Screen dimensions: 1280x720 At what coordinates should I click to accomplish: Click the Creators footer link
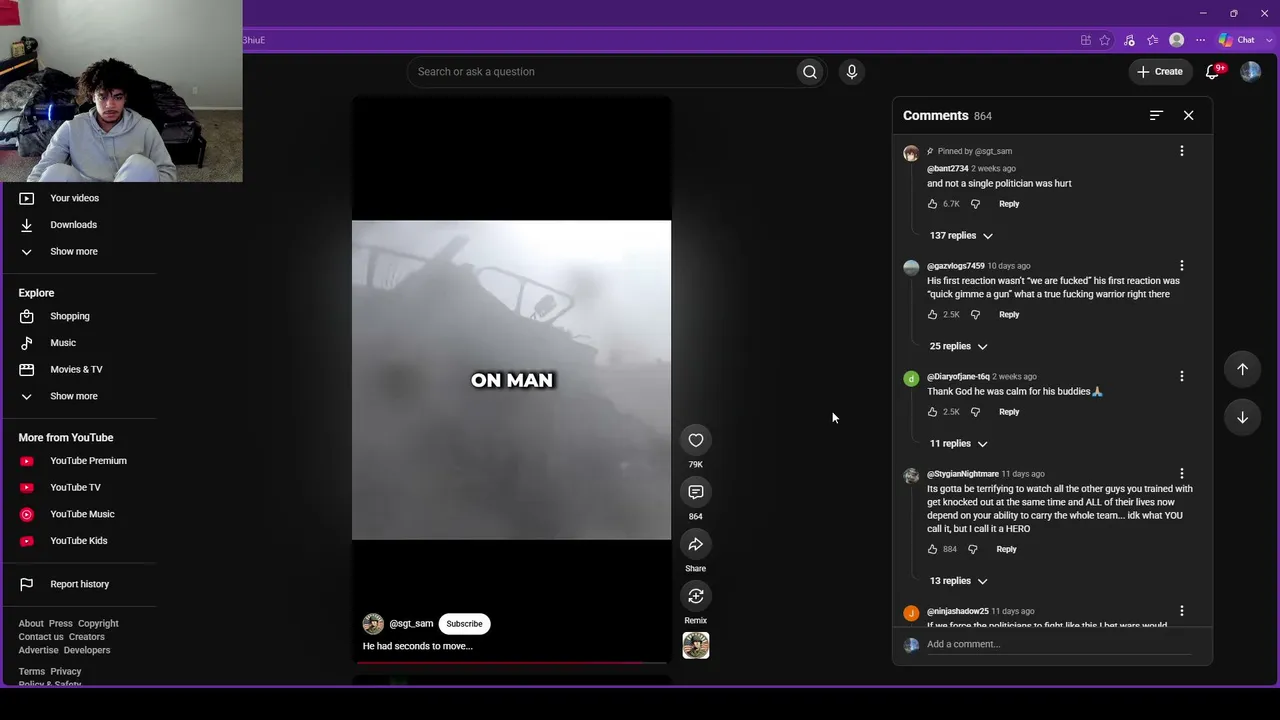87,637
